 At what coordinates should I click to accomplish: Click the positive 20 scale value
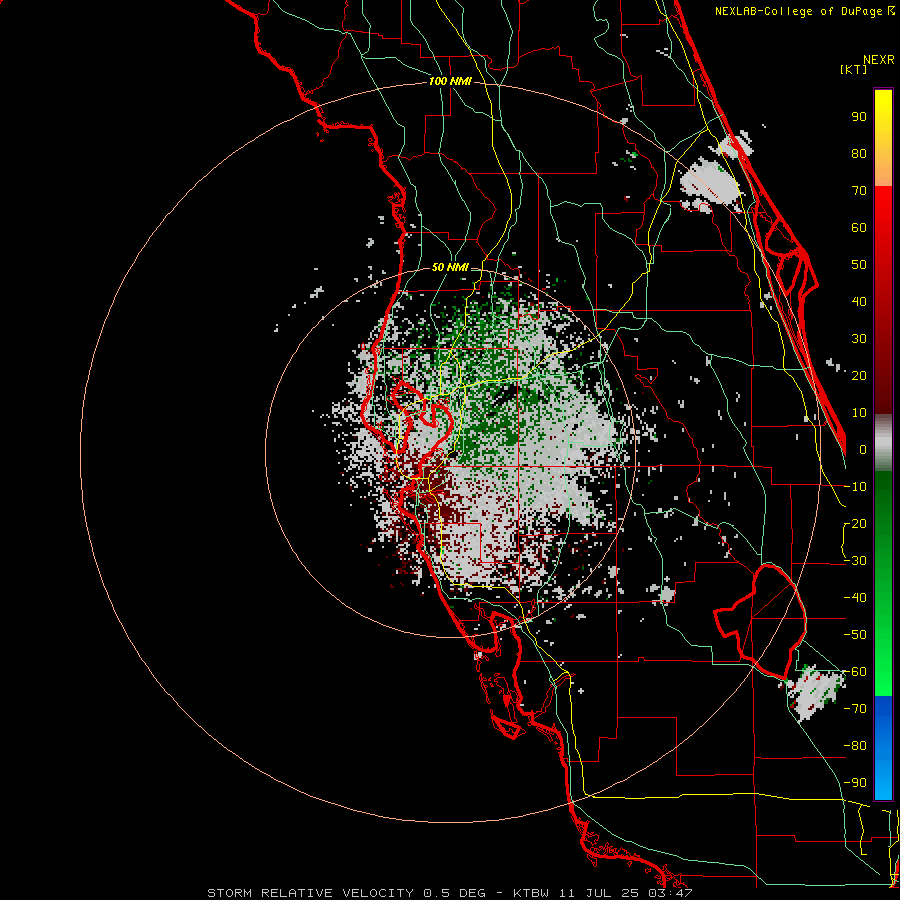pos(859,375)
